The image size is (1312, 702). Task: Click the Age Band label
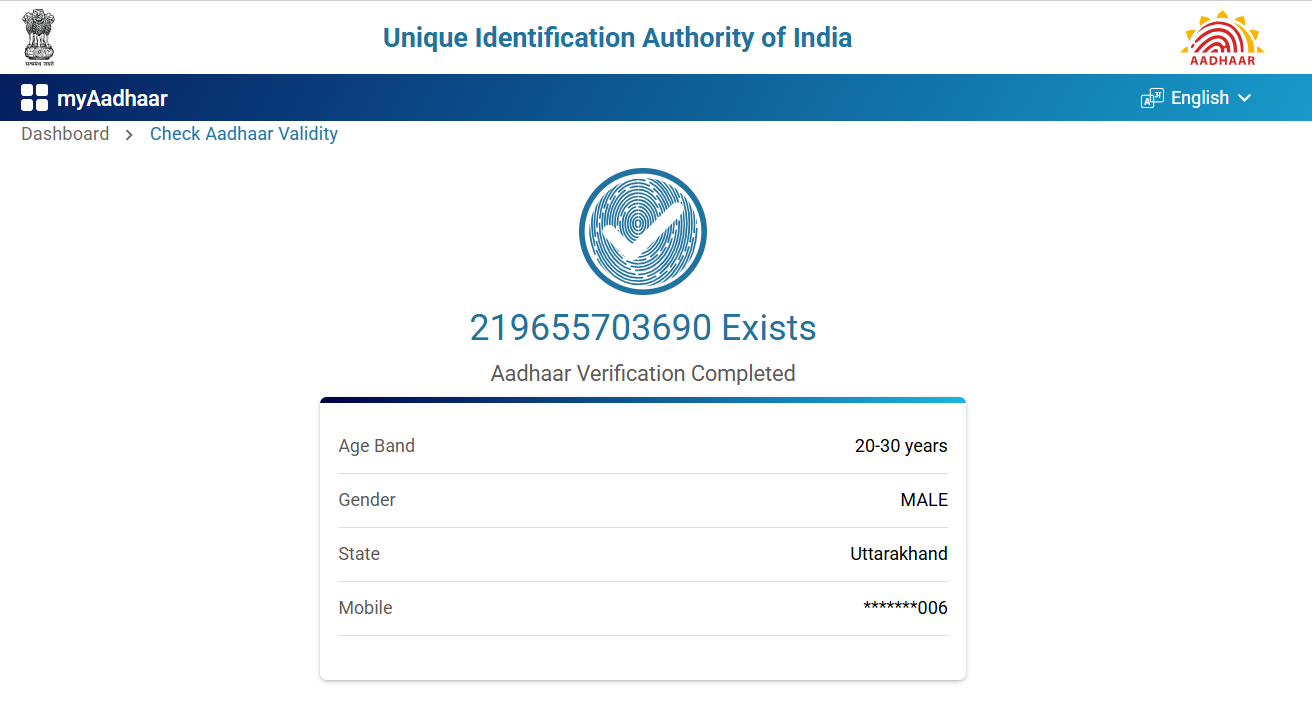point(376,446)
